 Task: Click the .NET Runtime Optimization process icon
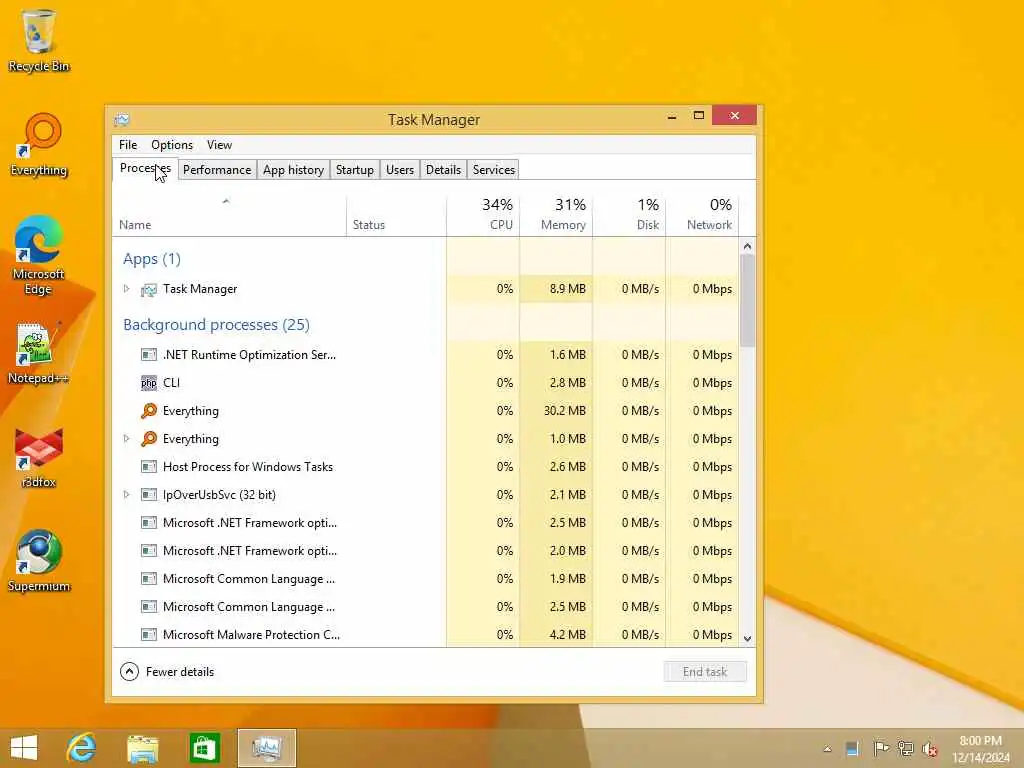149,355
